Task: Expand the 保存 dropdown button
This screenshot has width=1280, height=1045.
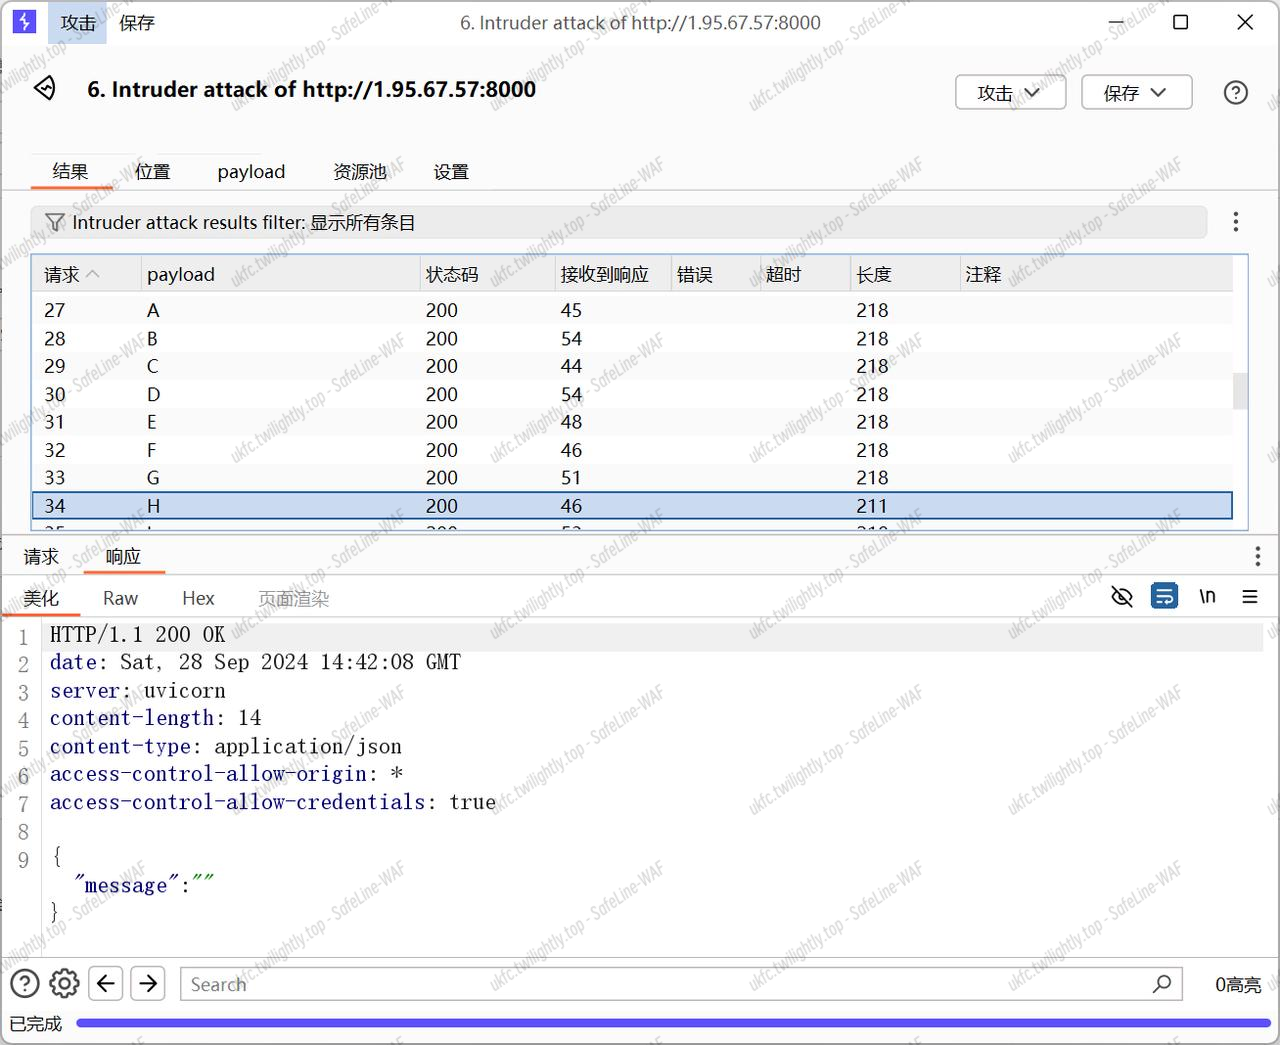Action: pos(1136,93)
